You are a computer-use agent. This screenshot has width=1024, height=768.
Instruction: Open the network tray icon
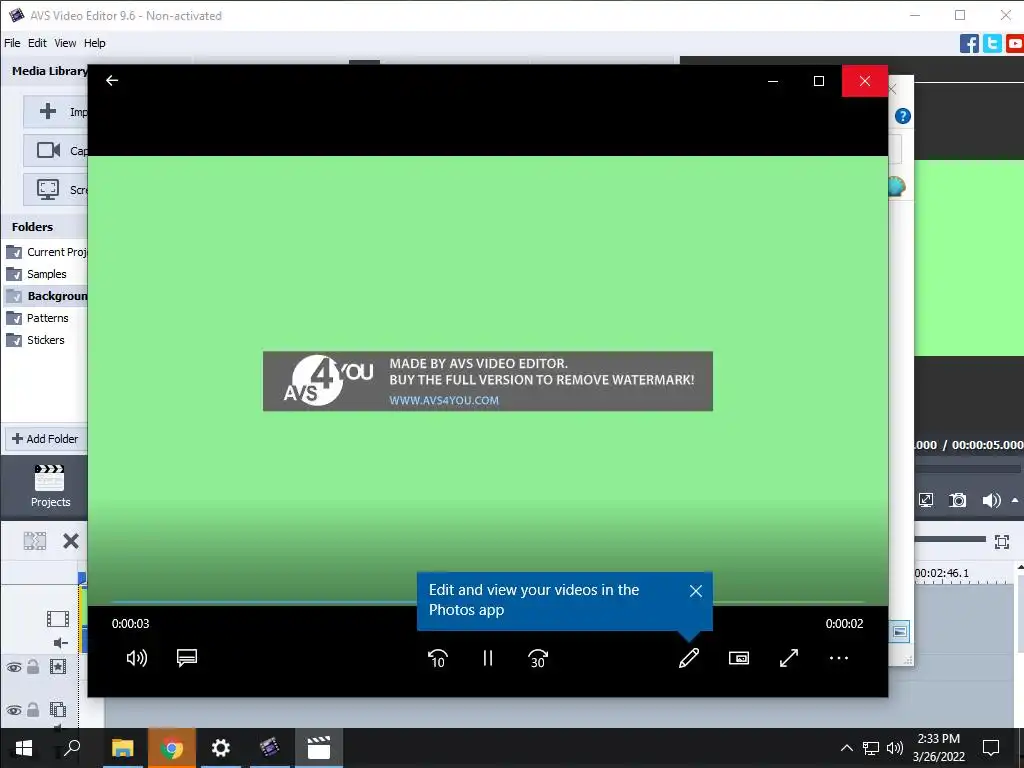click(871, 748)
